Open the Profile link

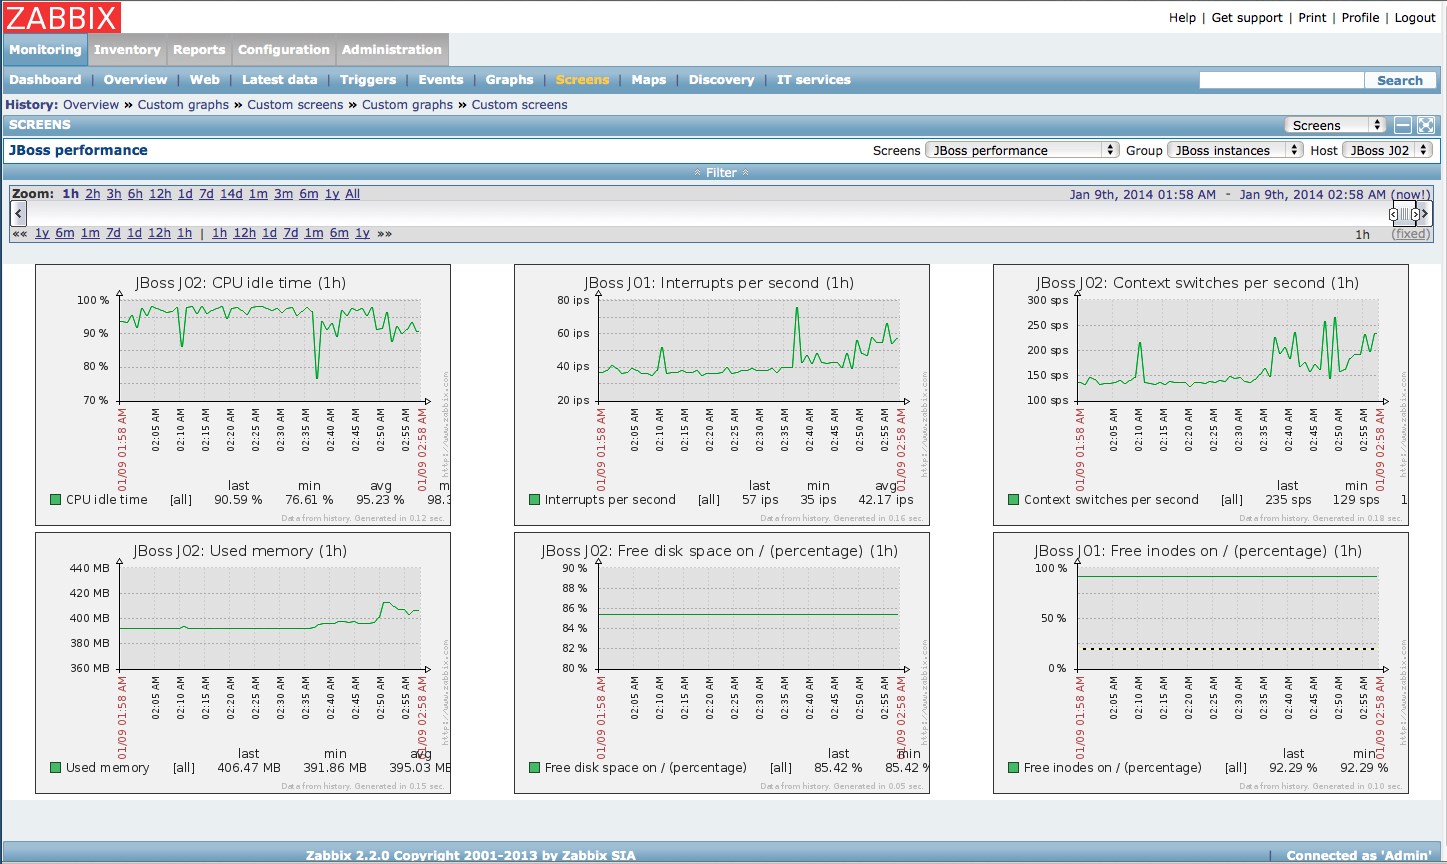coord(1360,18)
